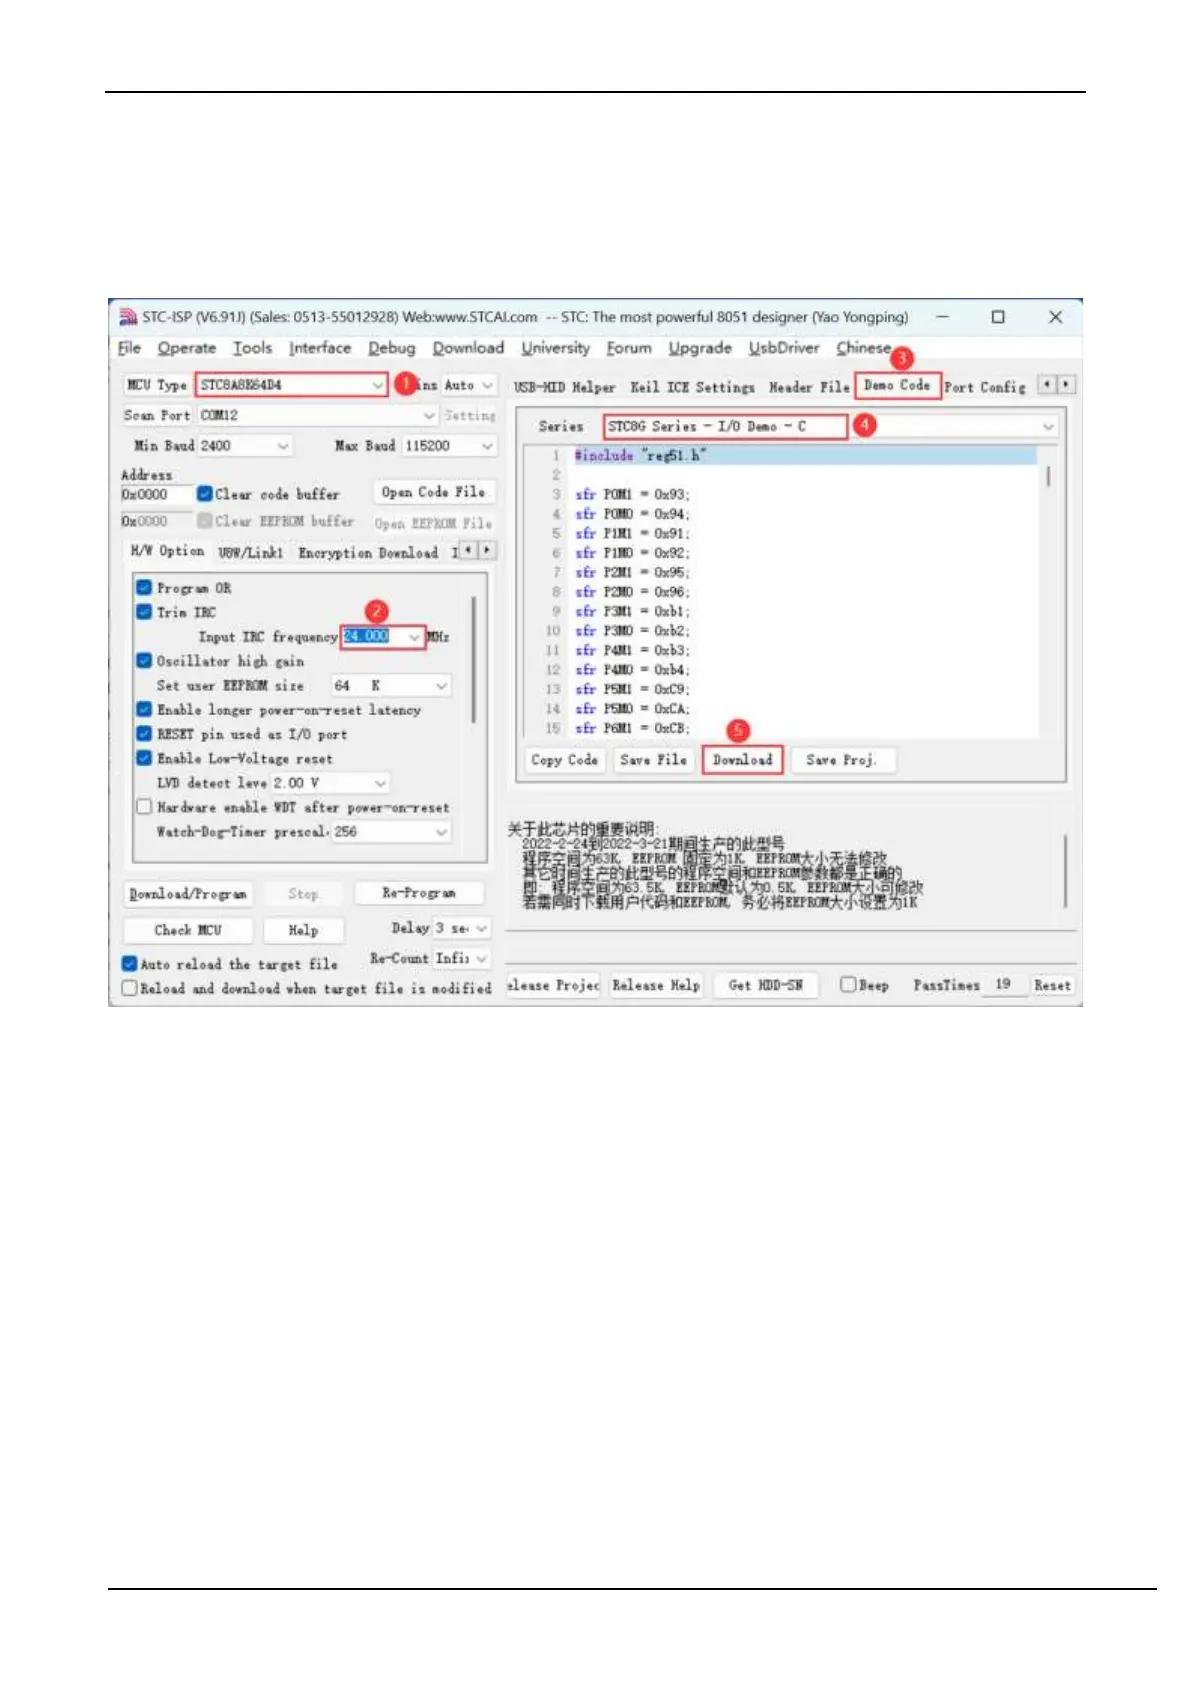Open the Upgrade menu
Viewport: 1191px width, 1684px height.
point(700,348)
